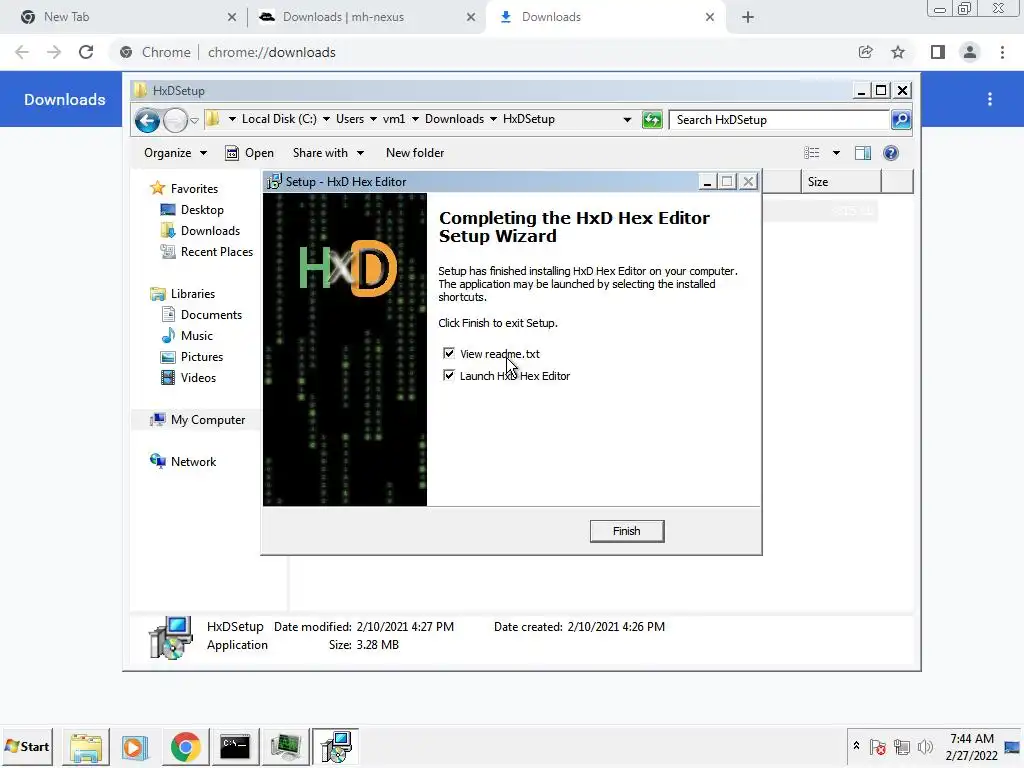The image size is (1024, 768).
Task: Go back in the Explorer window
Action: click(148, 120)
